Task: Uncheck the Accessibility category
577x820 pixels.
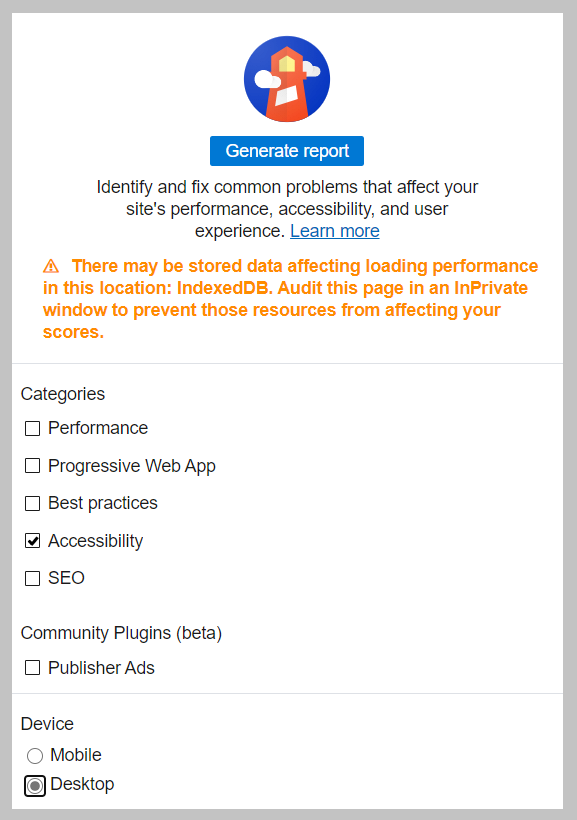Action: (32, 541)
